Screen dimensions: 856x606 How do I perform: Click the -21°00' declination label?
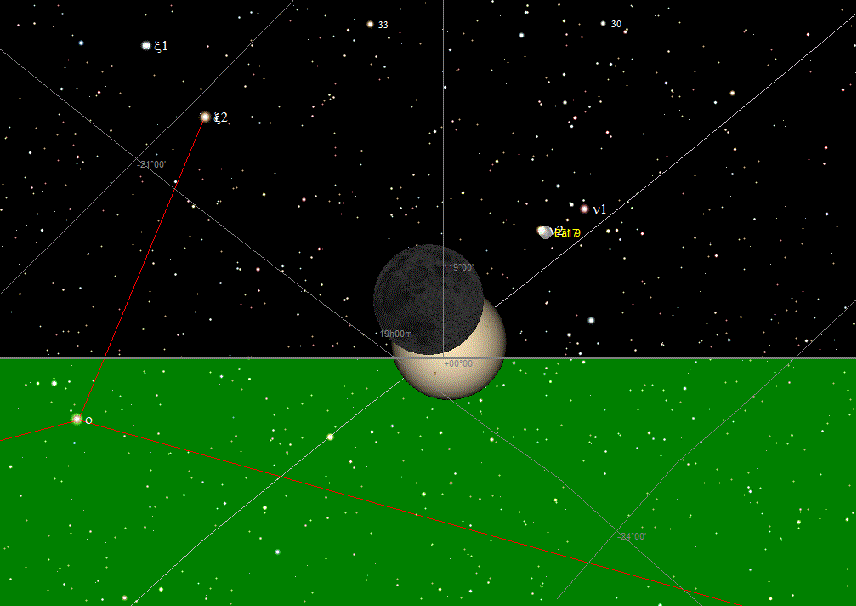153,165
